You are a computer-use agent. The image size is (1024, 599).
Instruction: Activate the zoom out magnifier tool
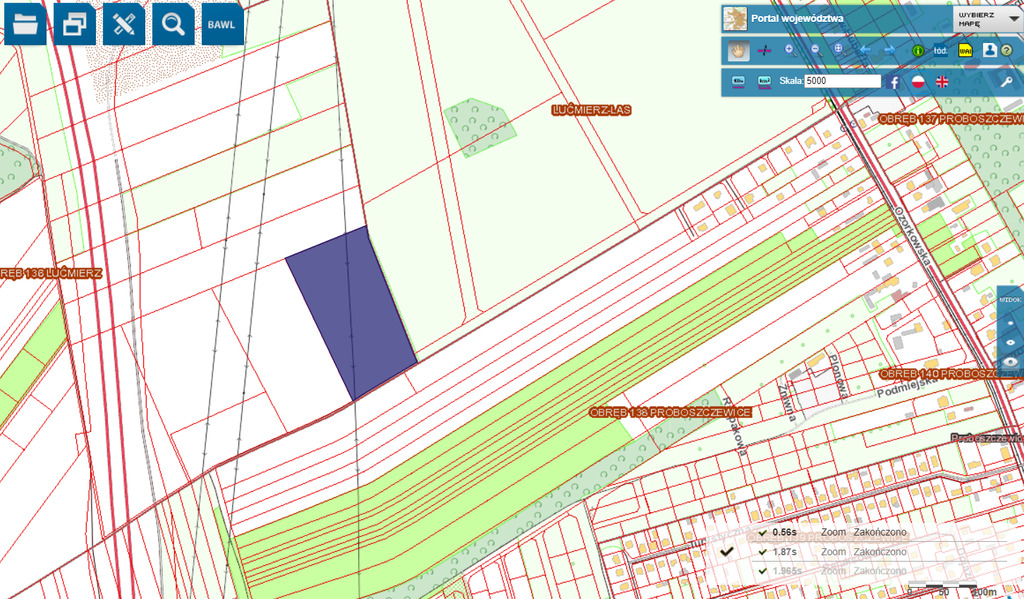(815, 50)
